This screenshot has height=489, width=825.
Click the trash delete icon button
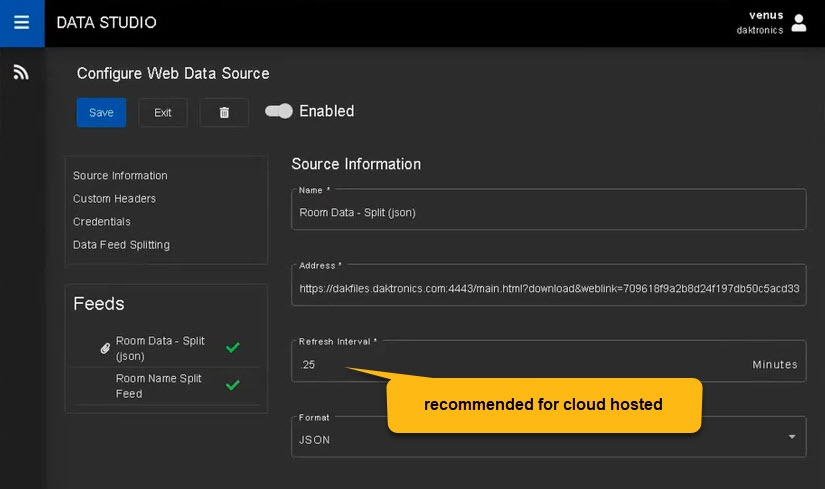(x=224, y=113)
